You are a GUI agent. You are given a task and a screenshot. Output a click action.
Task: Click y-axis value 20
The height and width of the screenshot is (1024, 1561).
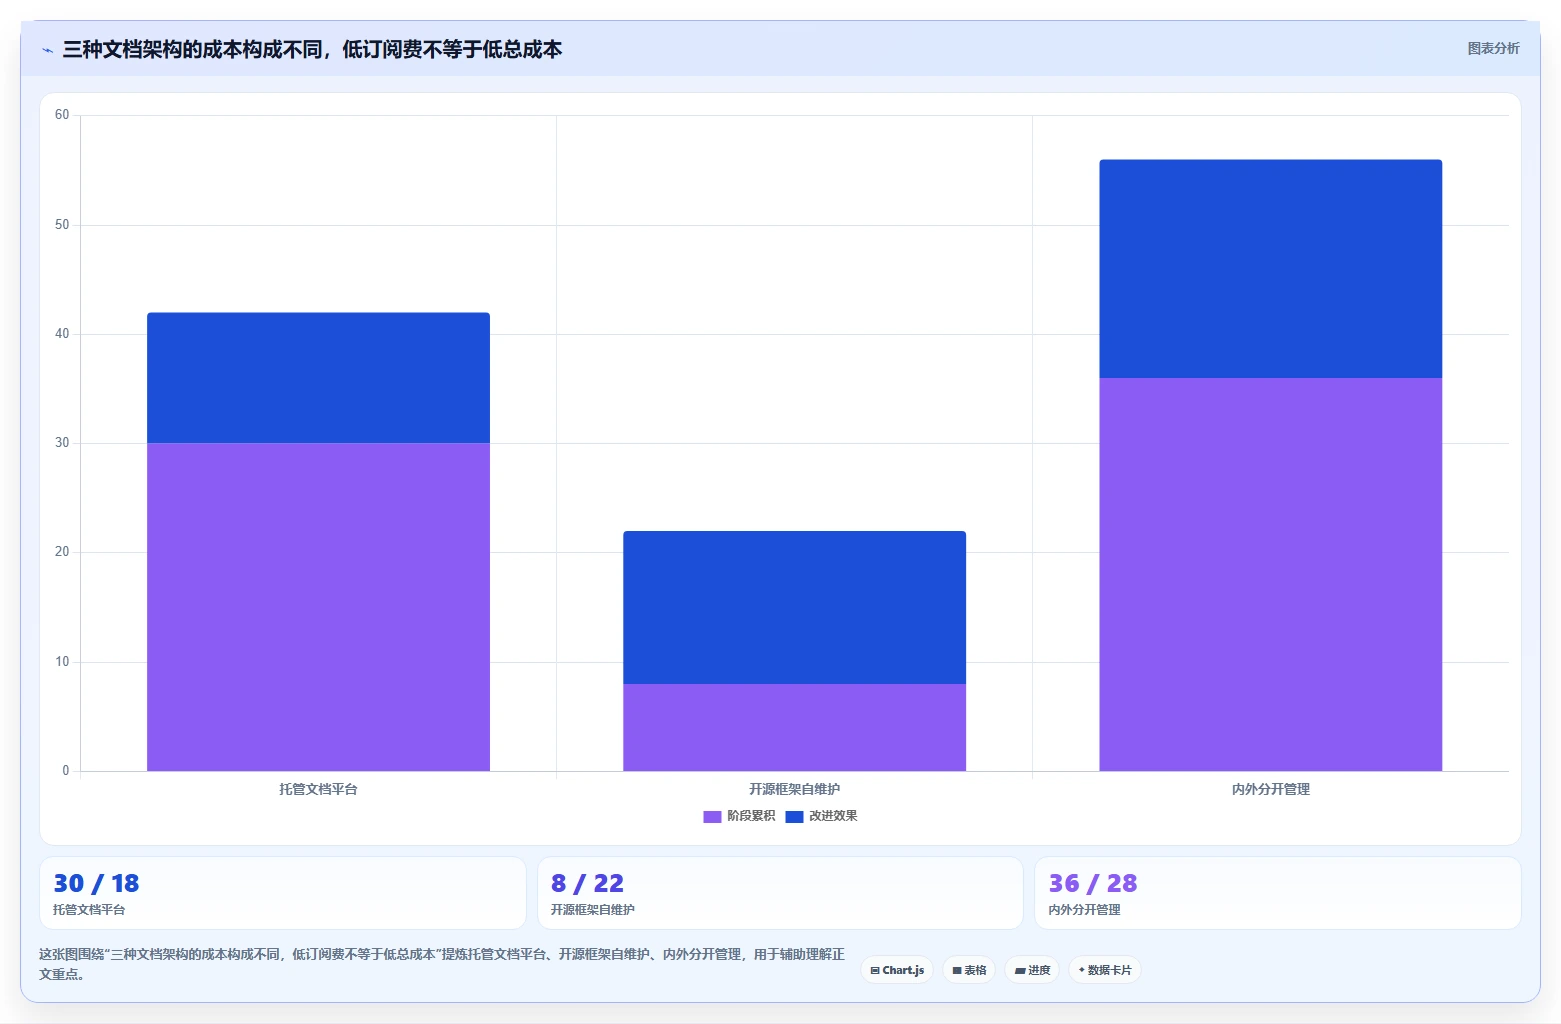click(x=62, y=552)
